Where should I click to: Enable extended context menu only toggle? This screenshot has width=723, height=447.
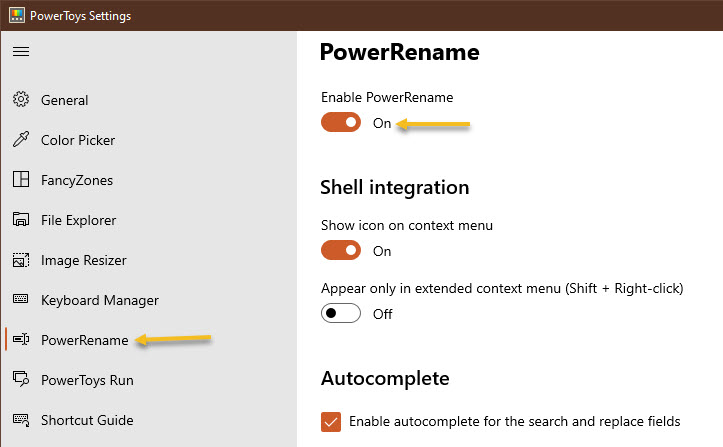tap(341, 314)
